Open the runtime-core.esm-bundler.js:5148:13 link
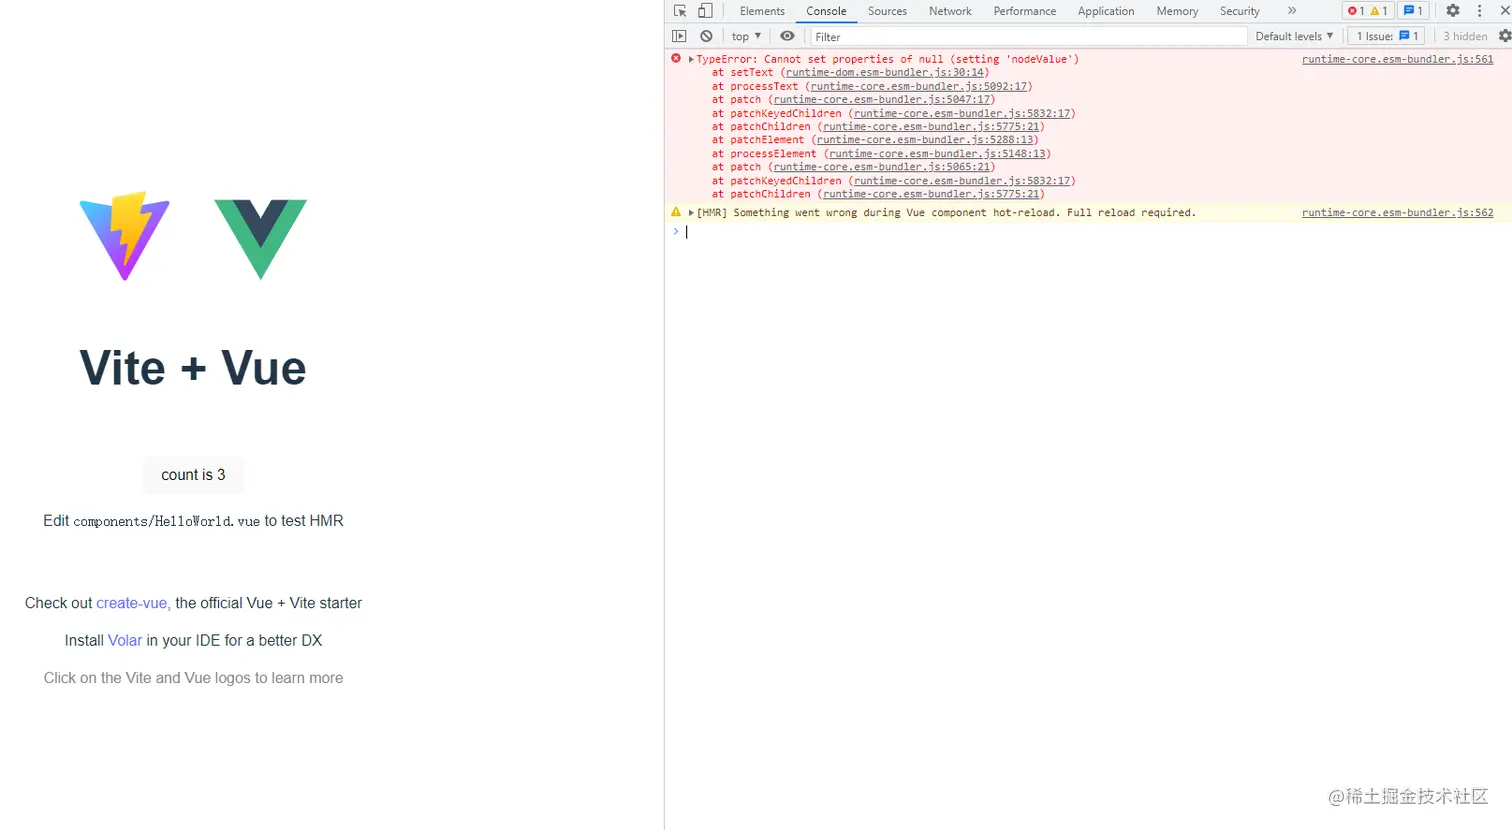This screenshot has height=830, width=1512. click(x=937, y=154)
